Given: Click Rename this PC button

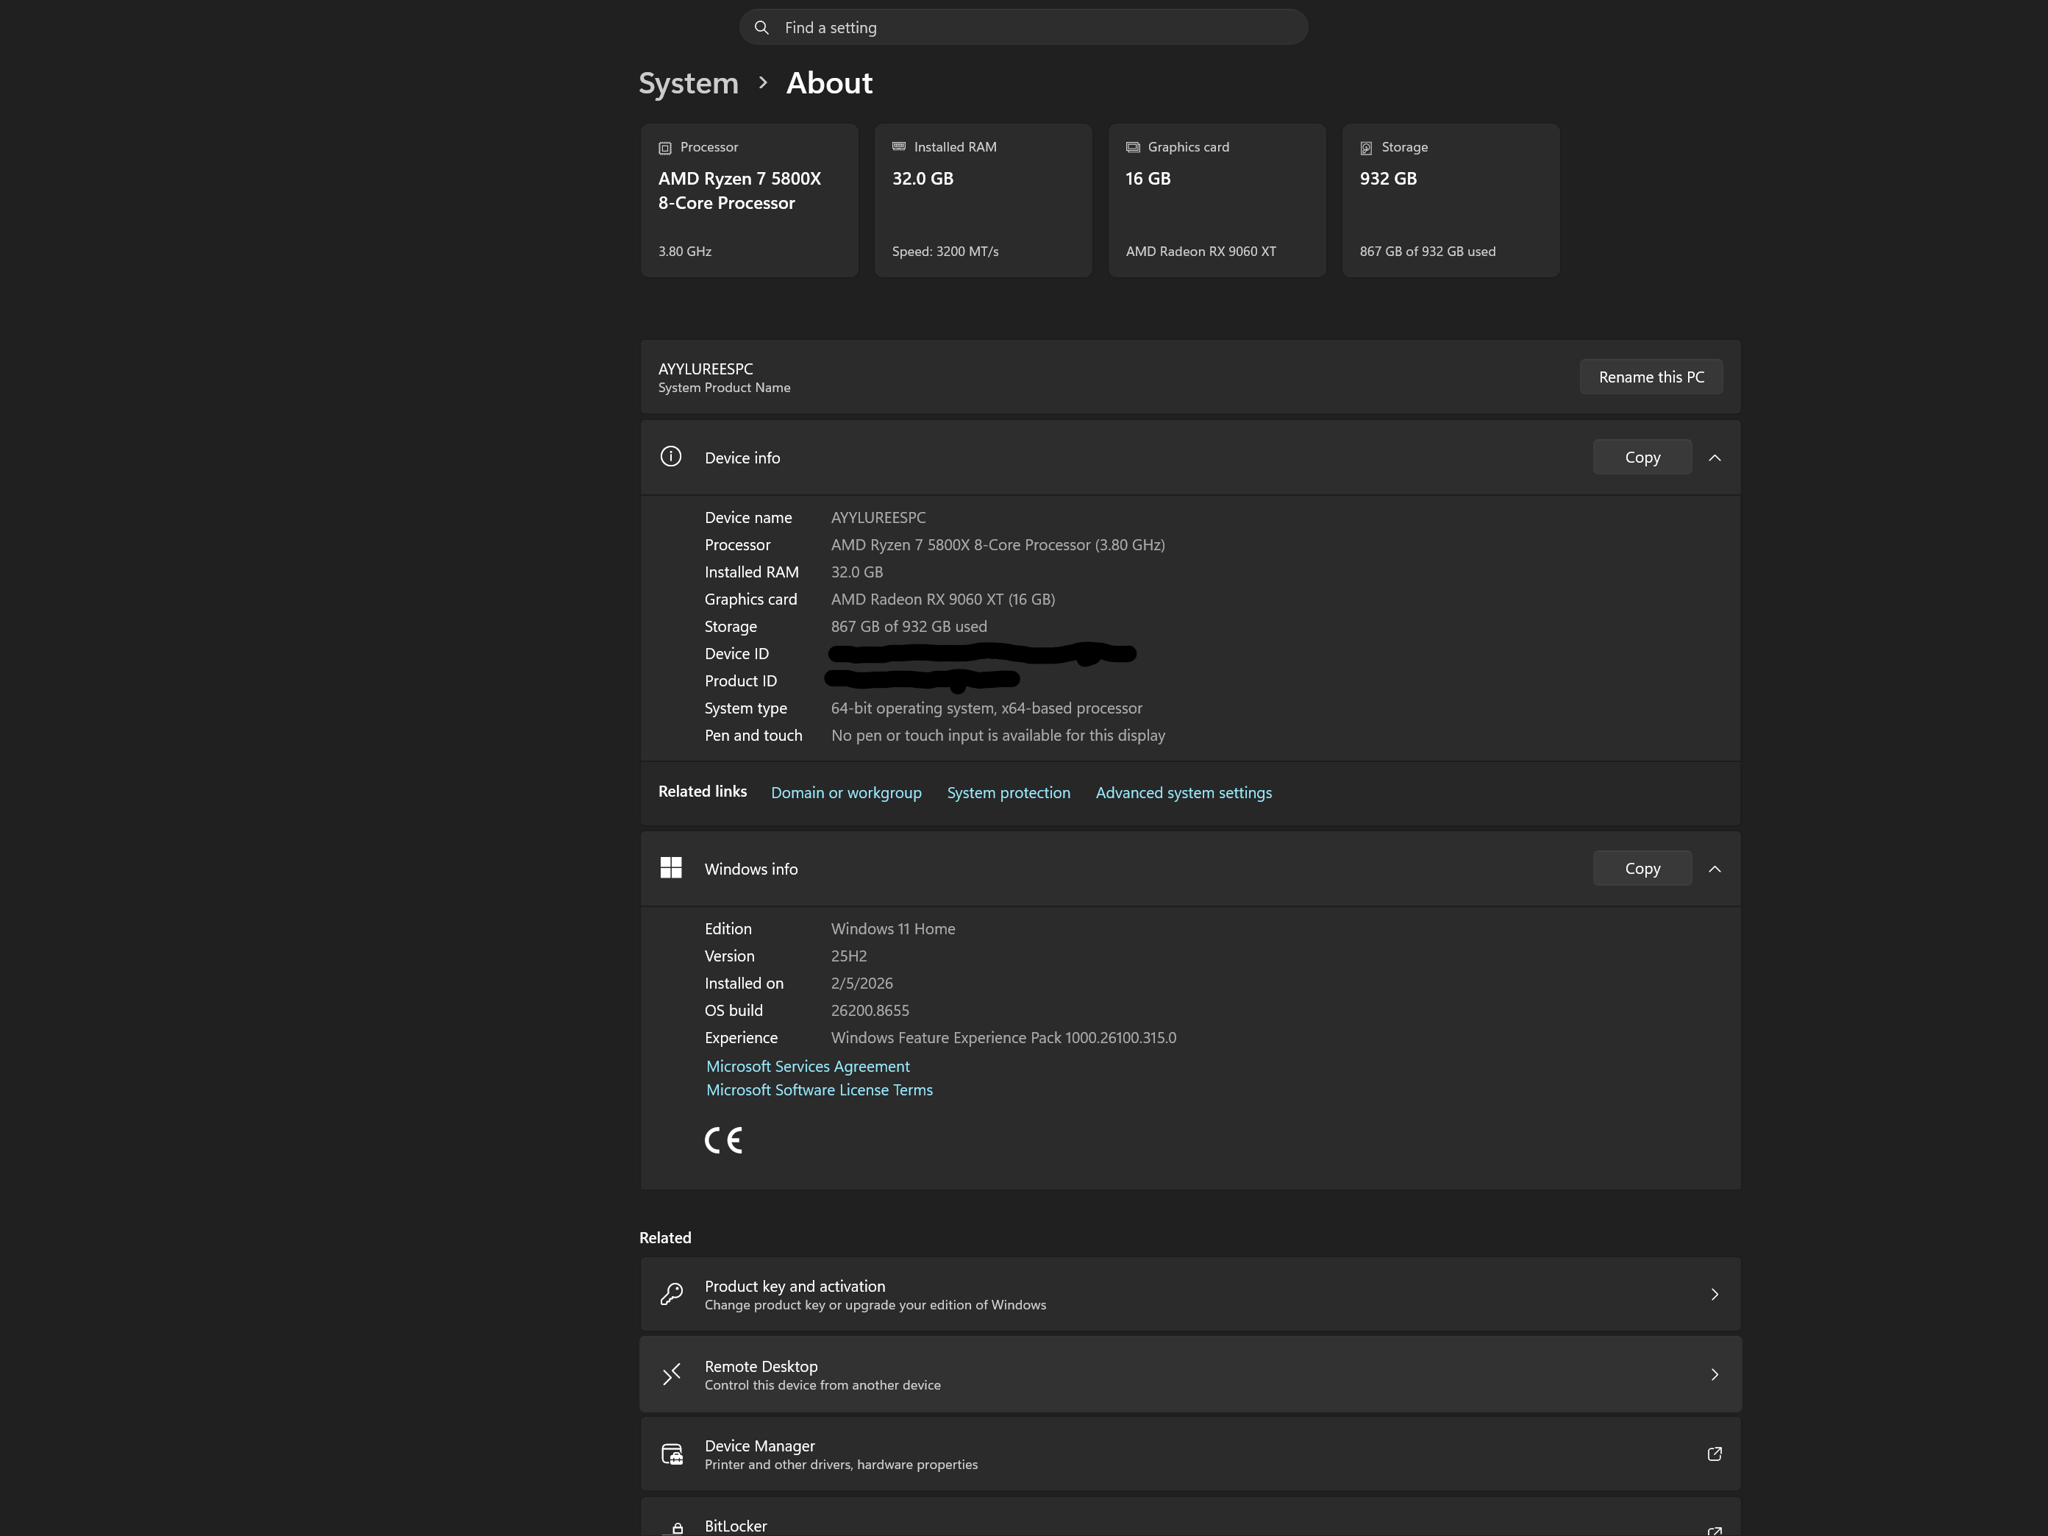Looking at the screenshot, I should [1651, 377].
